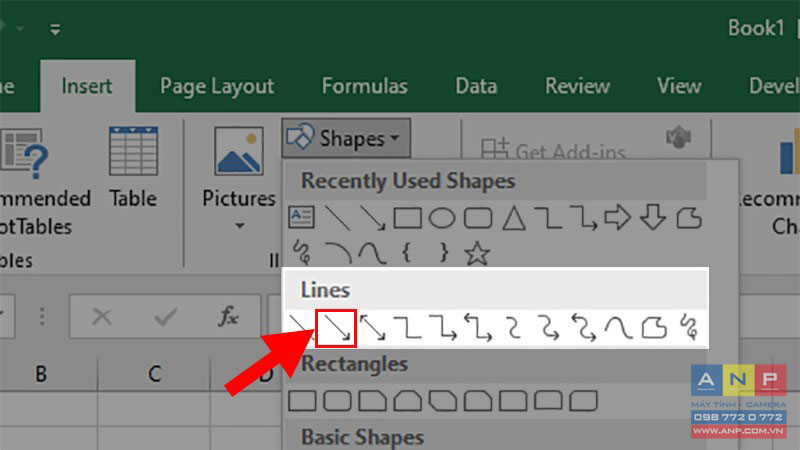Screen dimensions: 800x450
Task: Open Get Add-ins
Action: pyautogui.click(x=554, y=149)
